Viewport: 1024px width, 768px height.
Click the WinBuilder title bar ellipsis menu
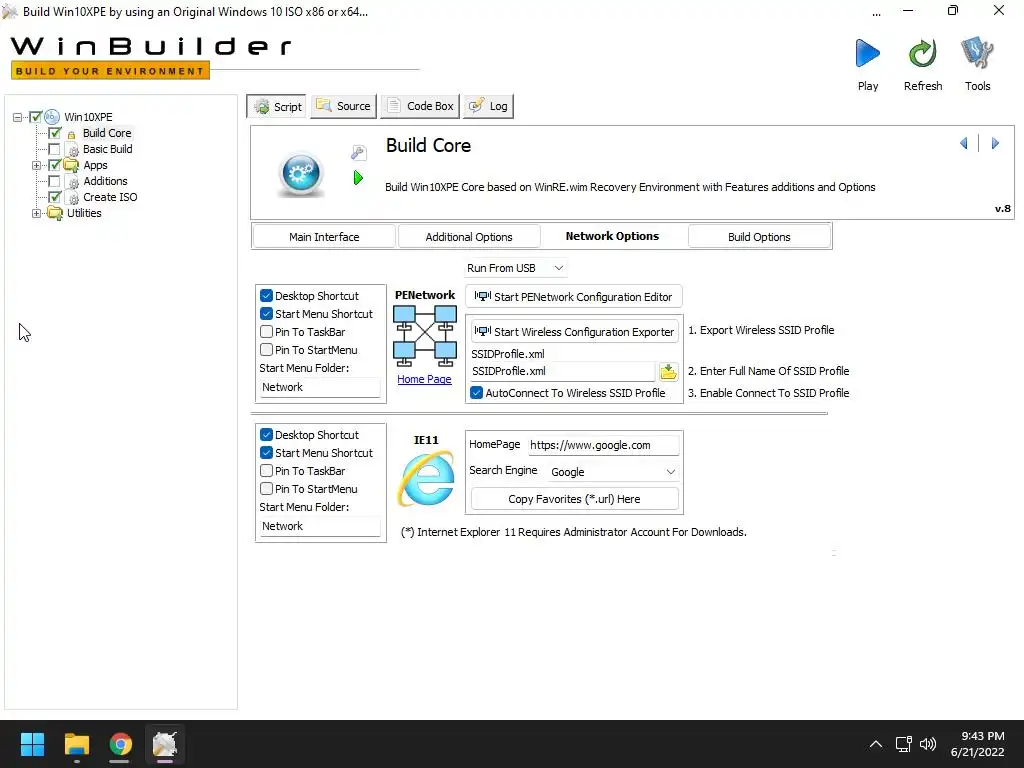click(x=876, y=13)
